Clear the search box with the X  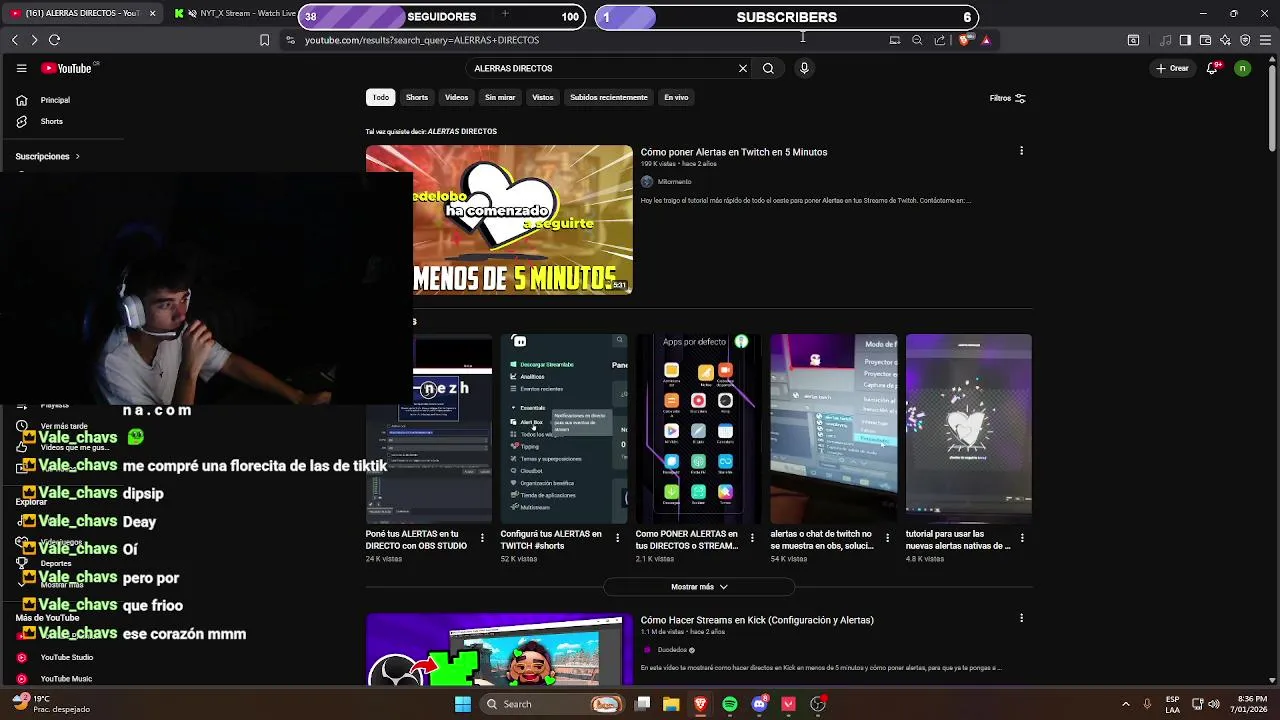(743, 68)
